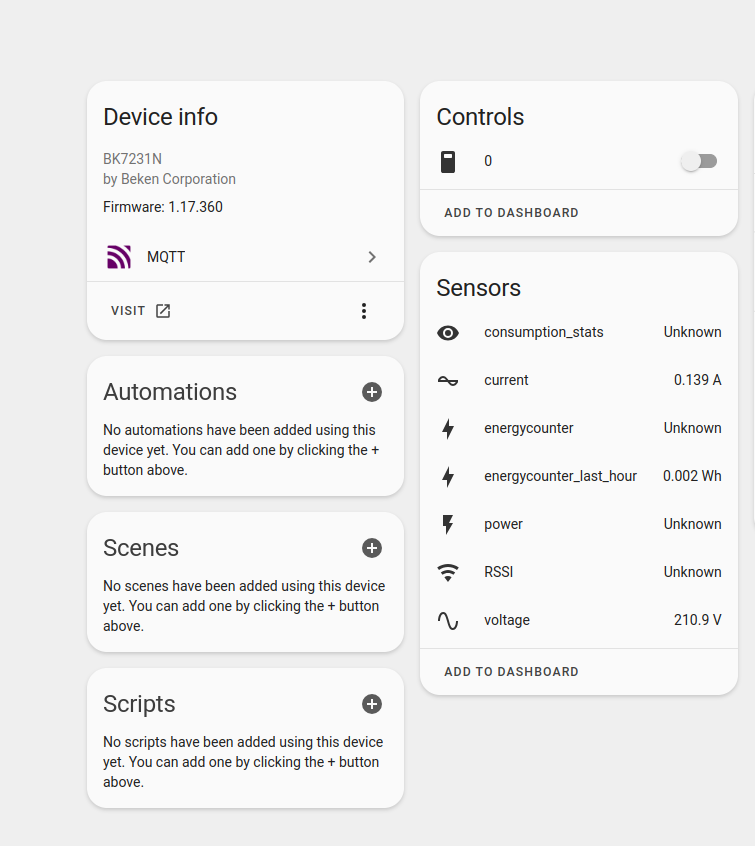755x846 pixels.
Task: Open the voltage sensor showing 210.9 V
Action: (579, 620)
